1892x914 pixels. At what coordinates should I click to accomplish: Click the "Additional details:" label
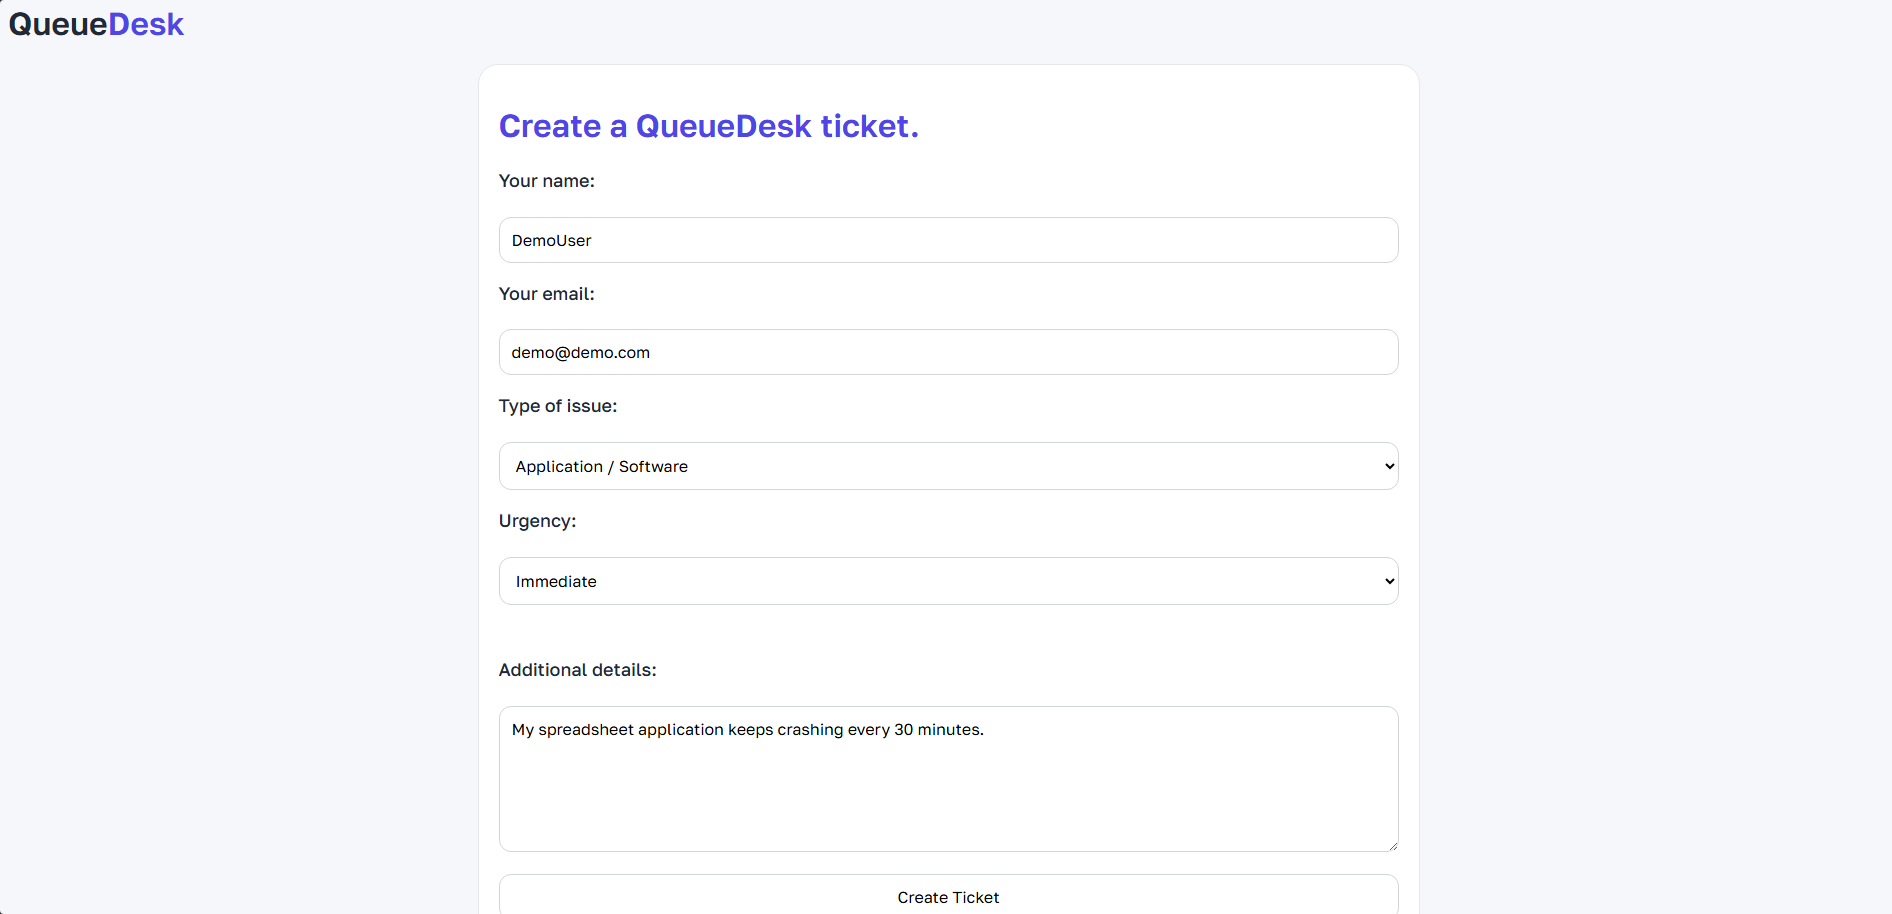577,670
